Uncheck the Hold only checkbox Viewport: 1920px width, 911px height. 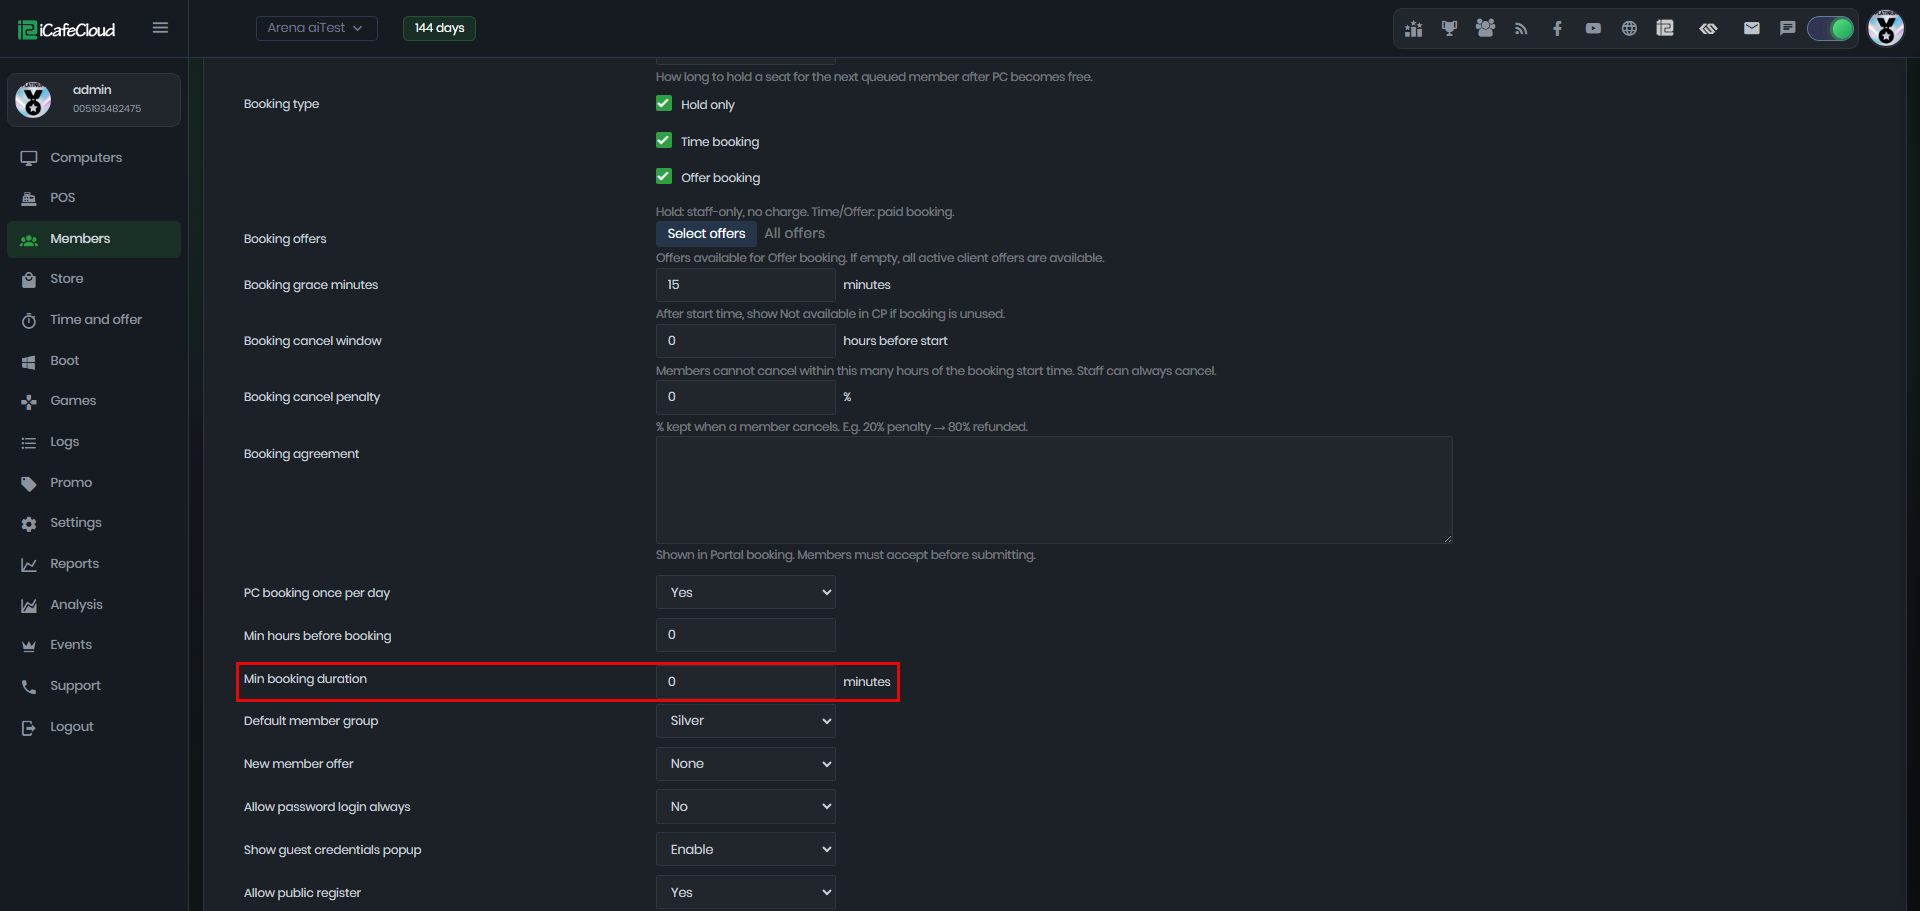point(664,103)
